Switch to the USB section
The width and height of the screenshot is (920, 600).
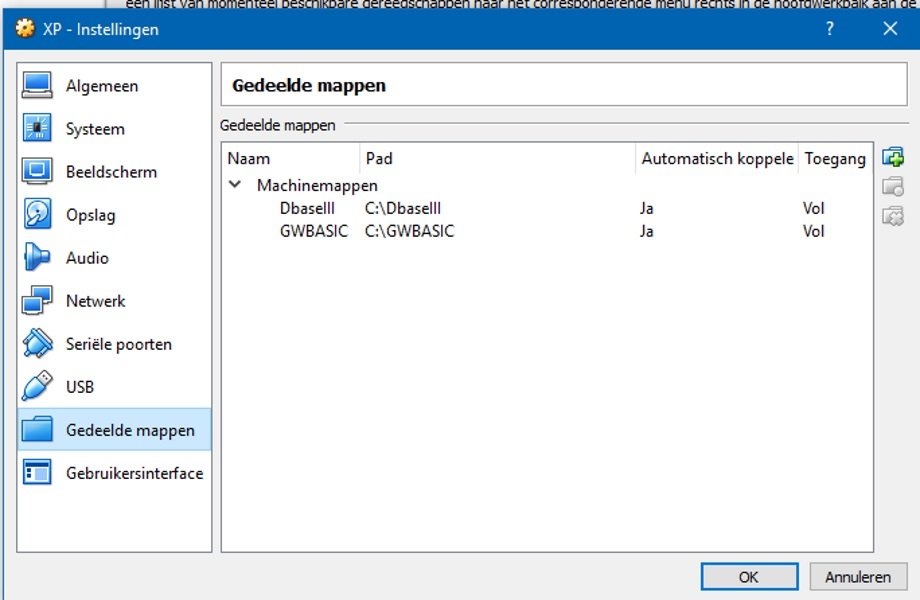click(114, 387)
